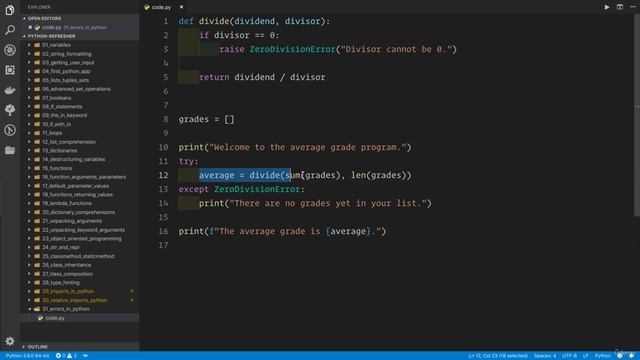Viewport: 640px width, 360px height.
Task: Open notifications bell in status bar
Action: click(x=631, y=356)
